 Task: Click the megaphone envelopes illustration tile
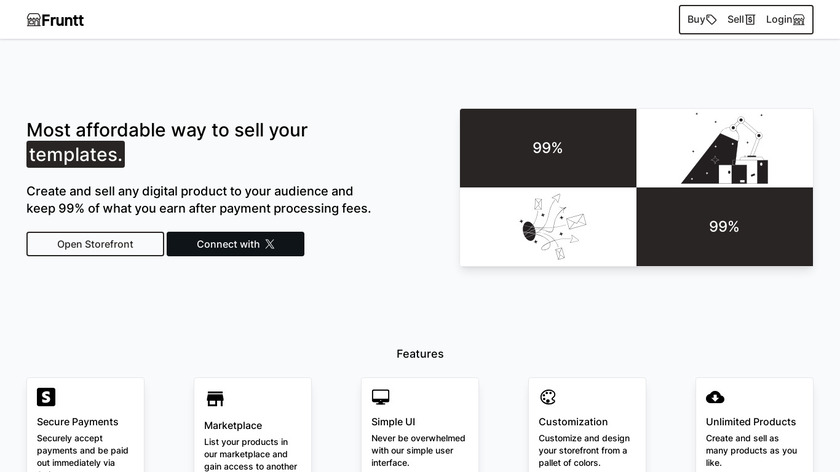click(548, 227)
